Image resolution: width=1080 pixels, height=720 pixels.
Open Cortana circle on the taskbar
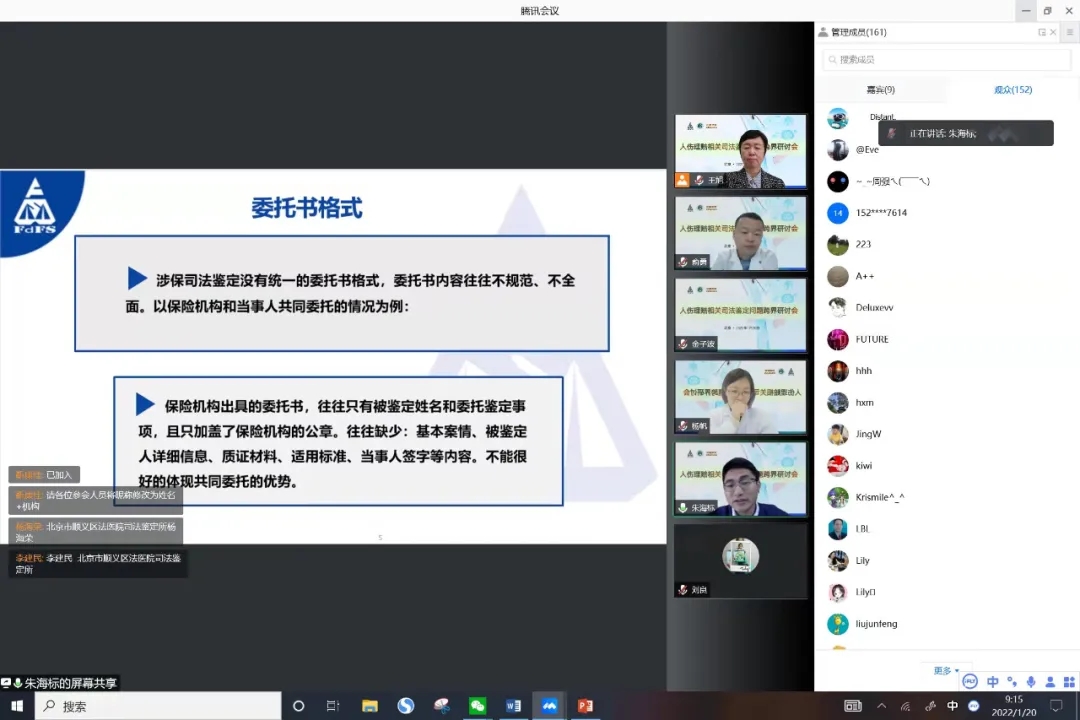(x=298, y=706)
